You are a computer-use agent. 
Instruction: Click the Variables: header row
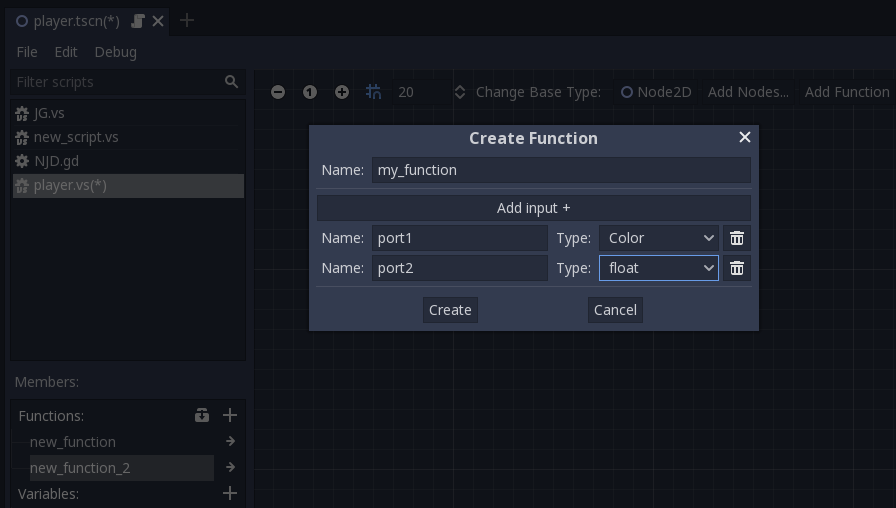[x=128, y=494]
